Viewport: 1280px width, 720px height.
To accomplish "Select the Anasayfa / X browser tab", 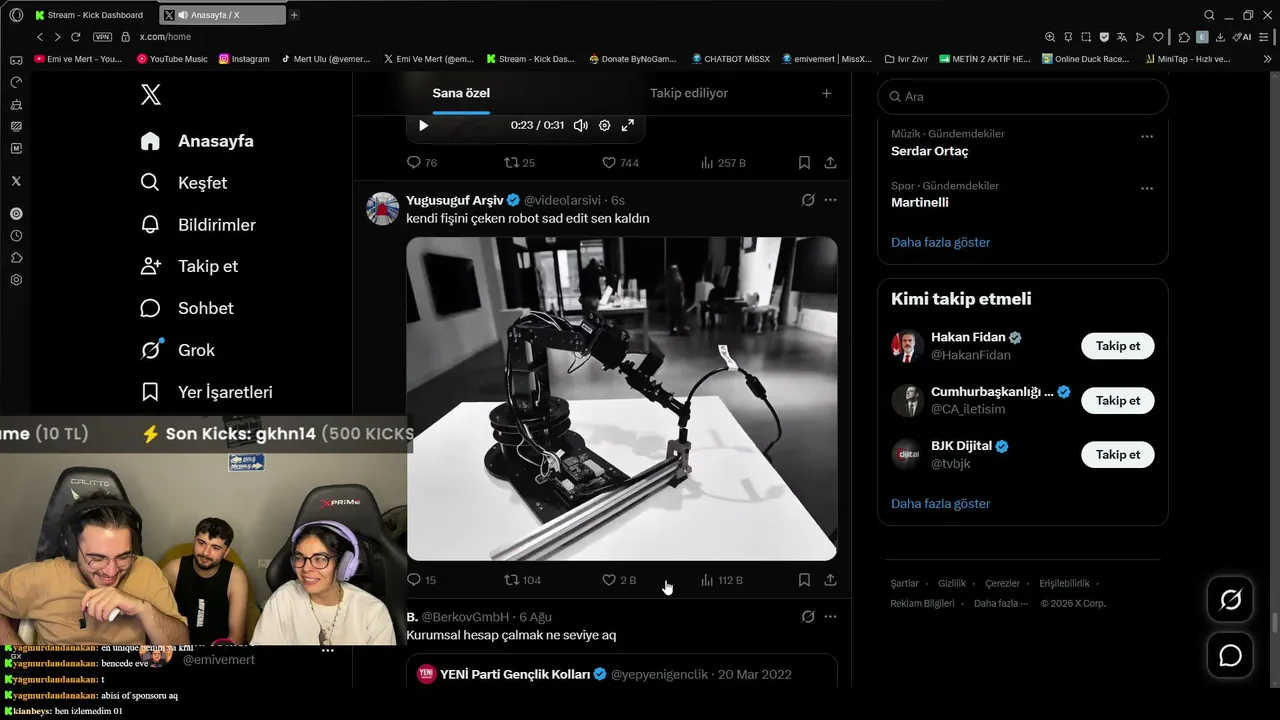I will pyautogui.click(x=222, y=15).
